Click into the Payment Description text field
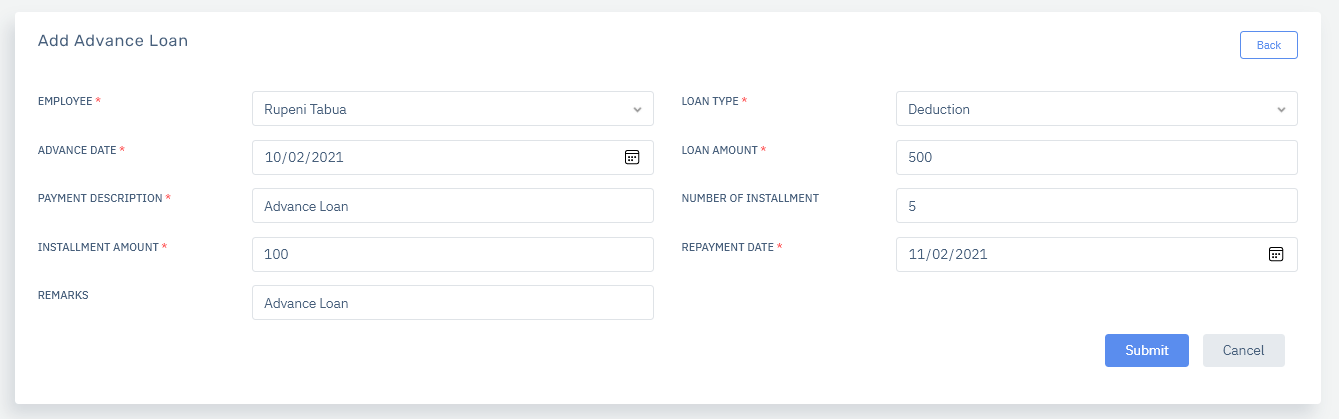This screenshot has height=419, width=1339. coord(453,206)
